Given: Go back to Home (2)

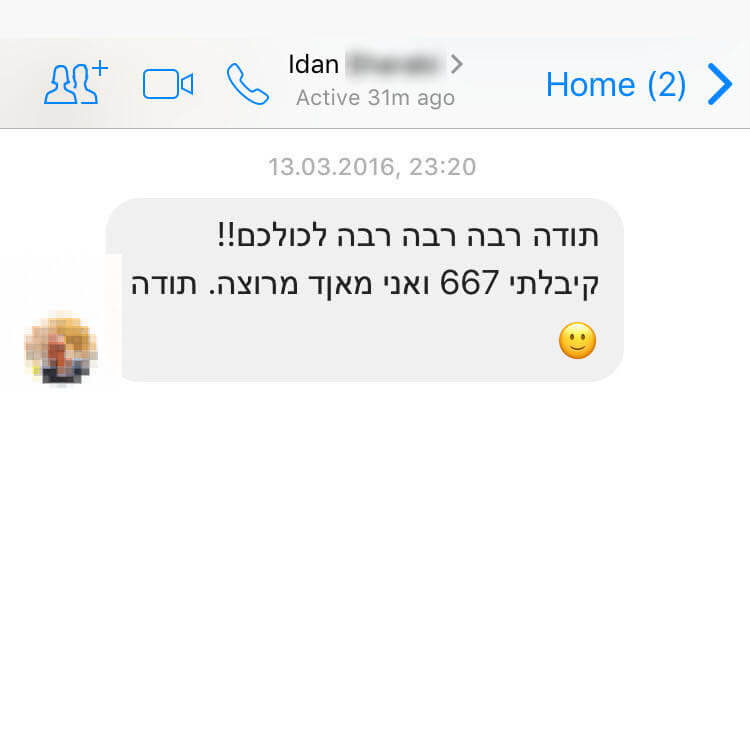Looking at the screenshot, I should coord(616,85).
